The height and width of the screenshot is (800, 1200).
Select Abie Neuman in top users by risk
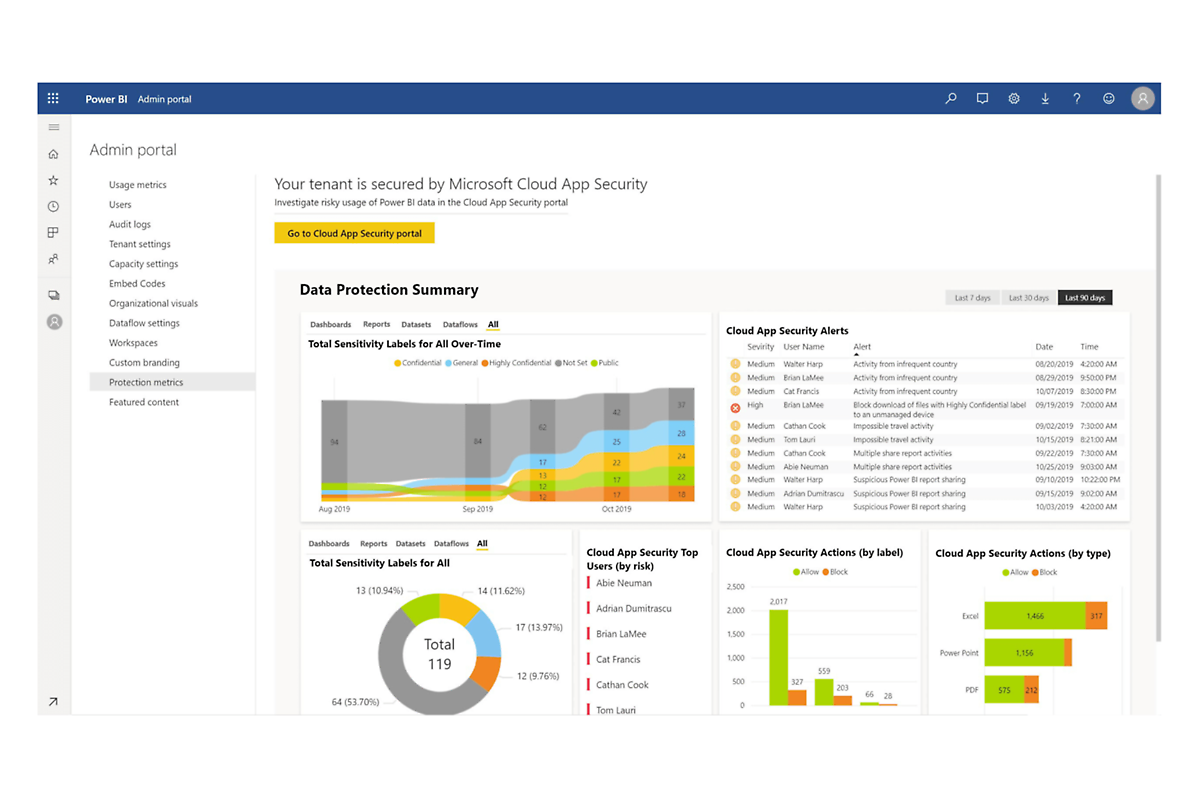click(x=624, y=583)
